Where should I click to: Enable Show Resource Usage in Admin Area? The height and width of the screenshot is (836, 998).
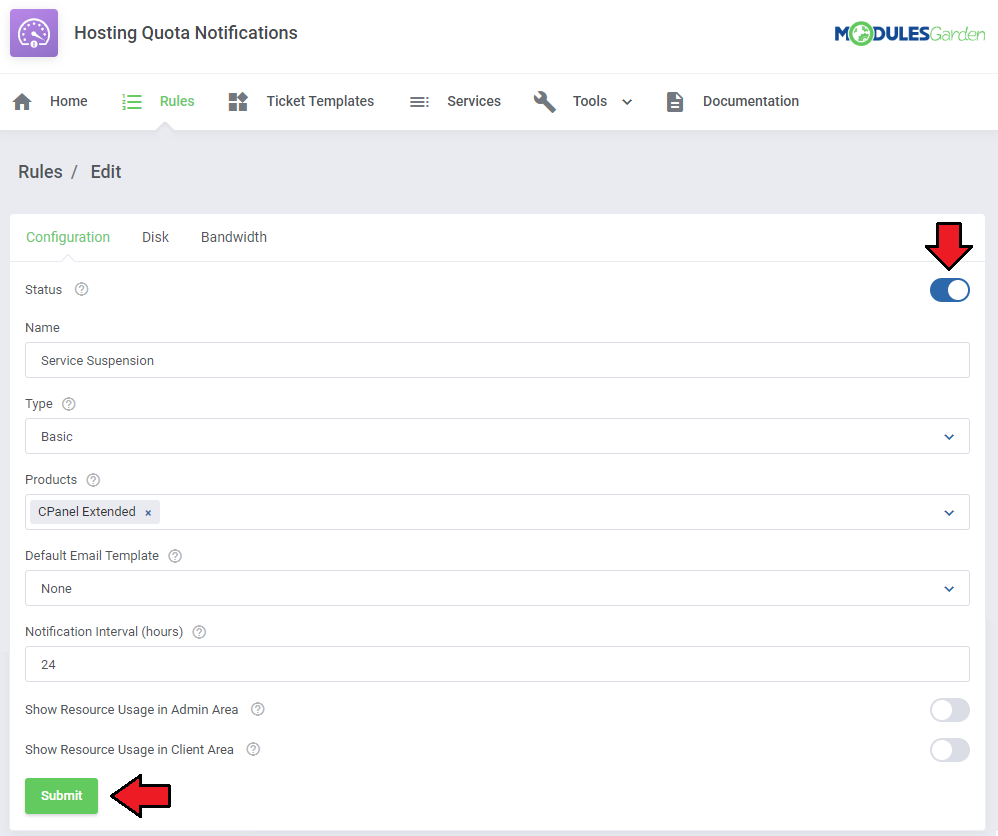[x=950, y=710]
